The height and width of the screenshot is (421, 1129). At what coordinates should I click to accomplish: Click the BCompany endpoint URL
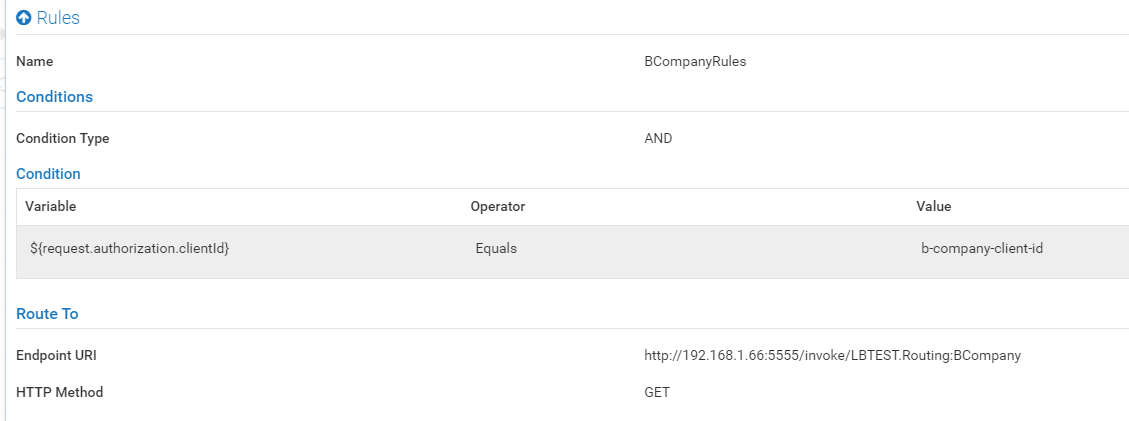[832, 355]
